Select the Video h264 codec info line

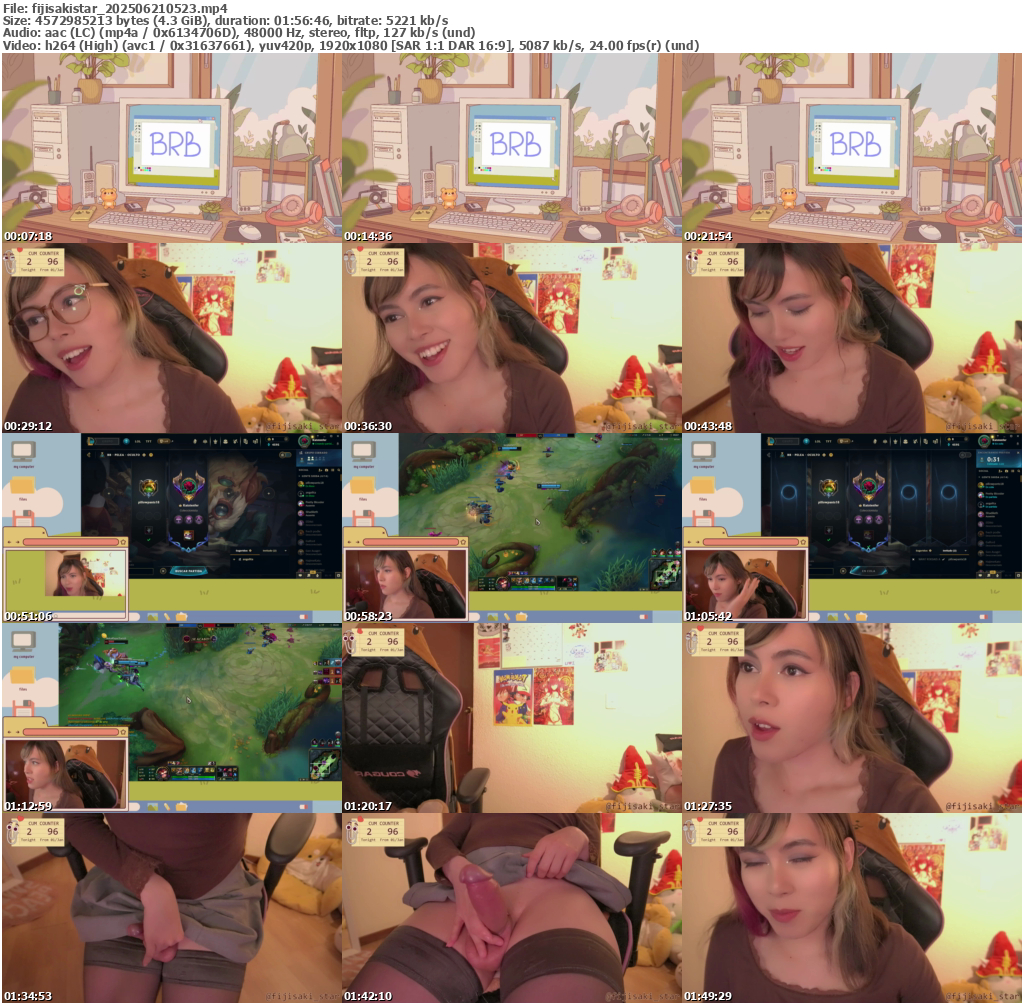coord(351,46)
